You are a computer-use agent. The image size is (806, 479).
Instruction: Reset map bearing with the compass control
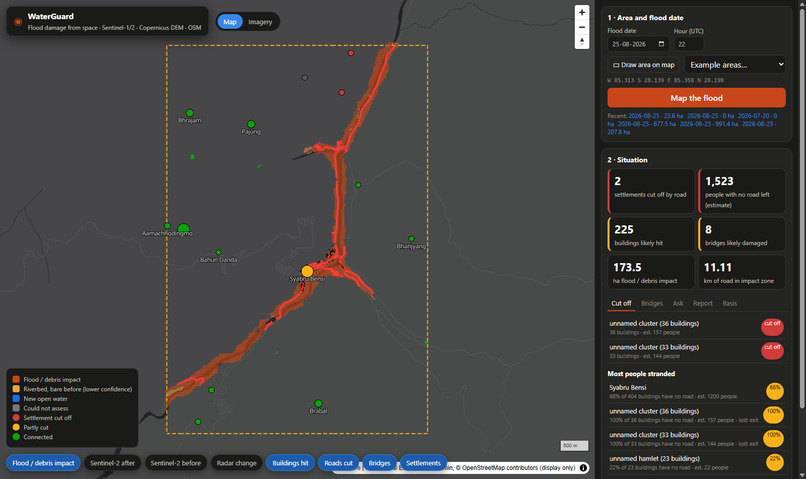[x=581, y=42]
